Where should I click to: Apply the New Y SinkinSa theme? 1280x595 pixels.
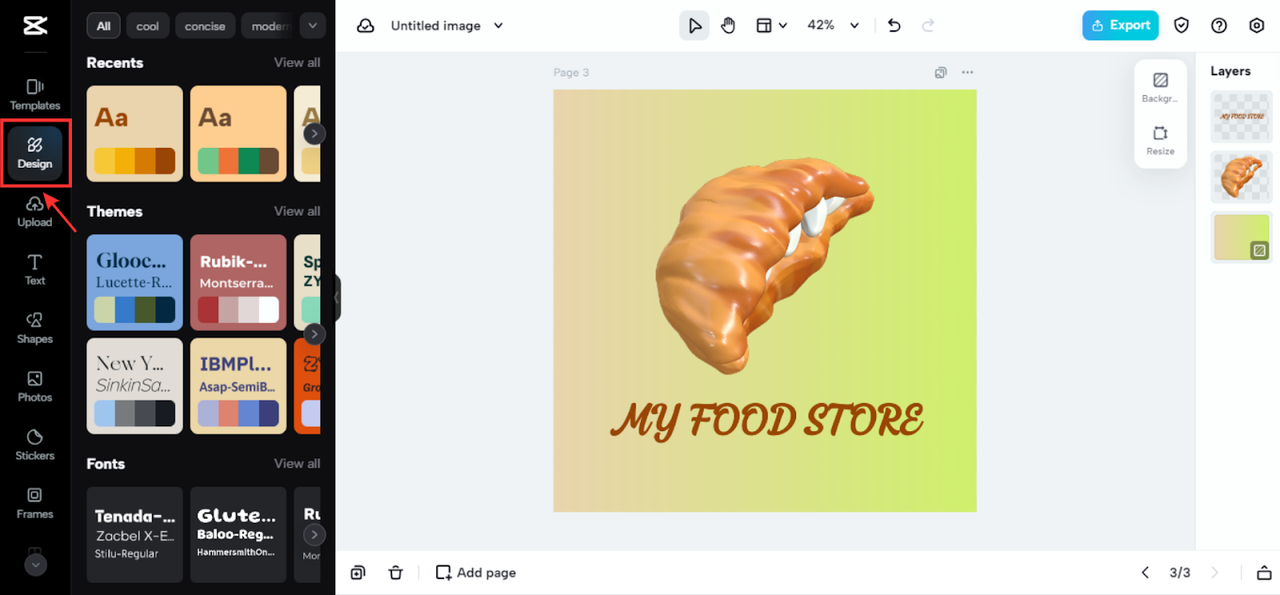135,386
